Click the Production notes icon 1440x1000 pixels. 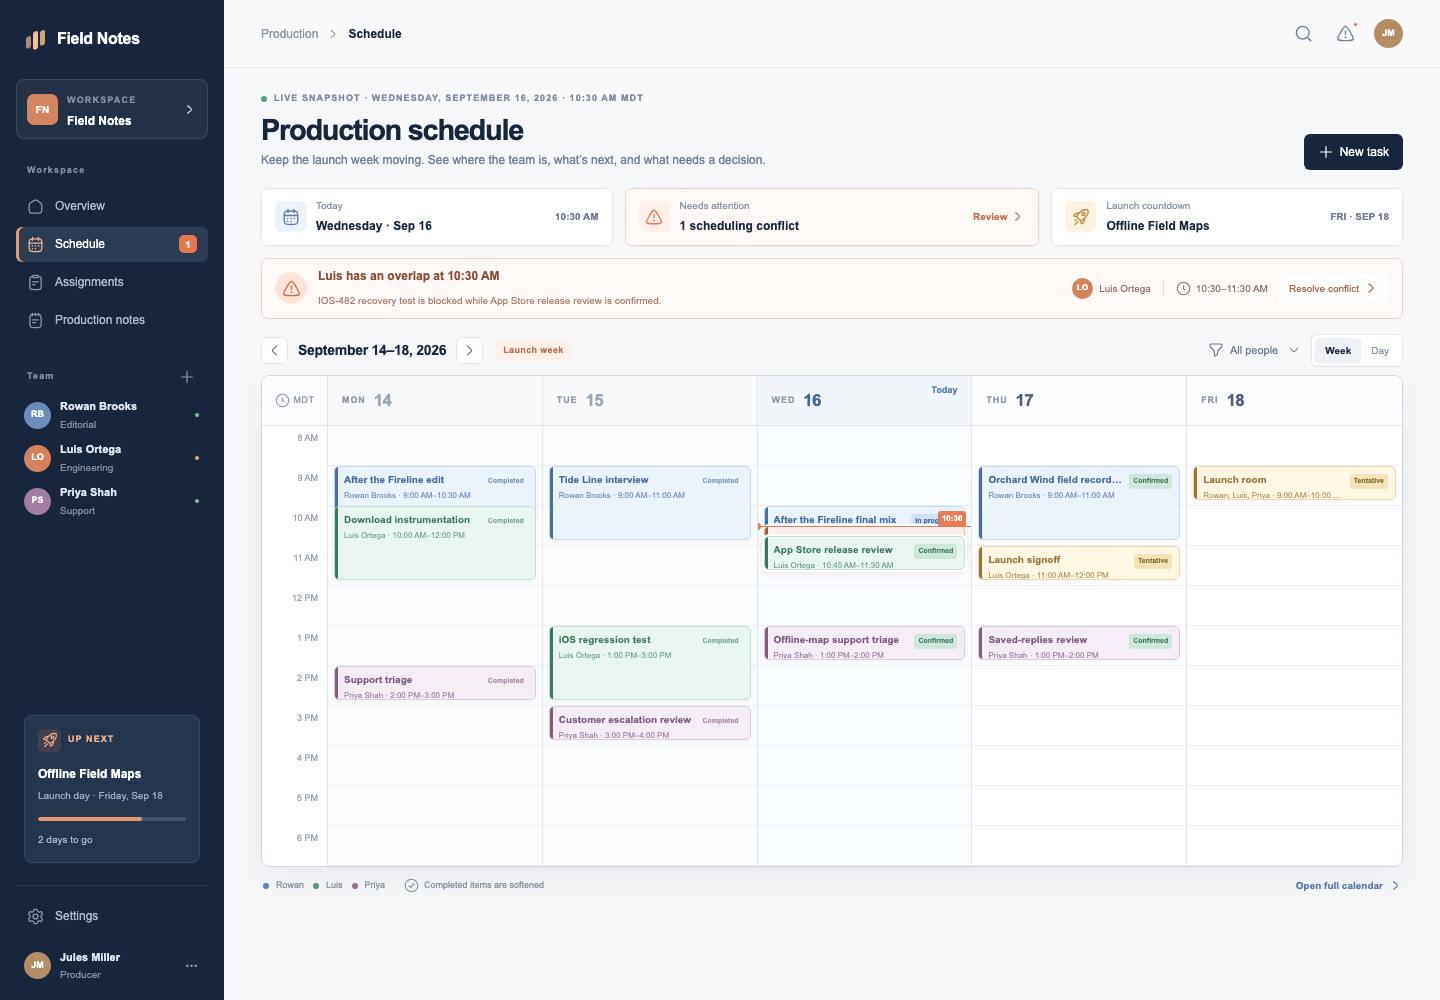(x=36, y=320)
